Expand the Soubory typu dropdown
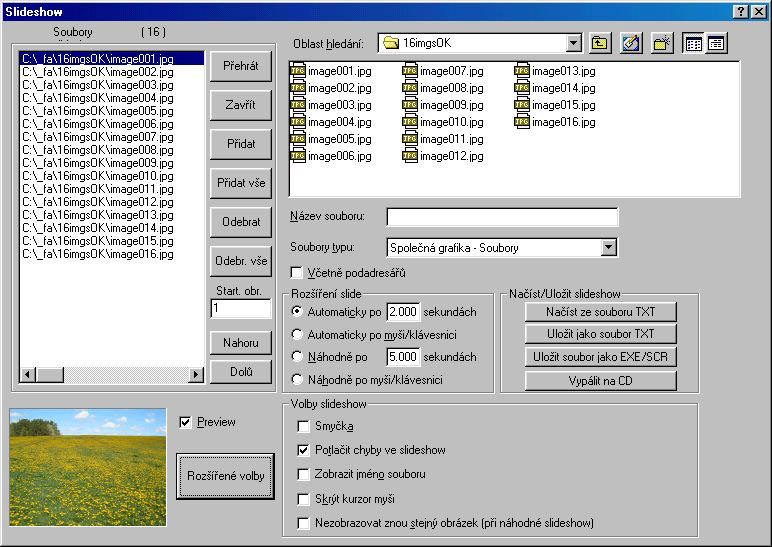The image size is (772, 547). point(608,247)
